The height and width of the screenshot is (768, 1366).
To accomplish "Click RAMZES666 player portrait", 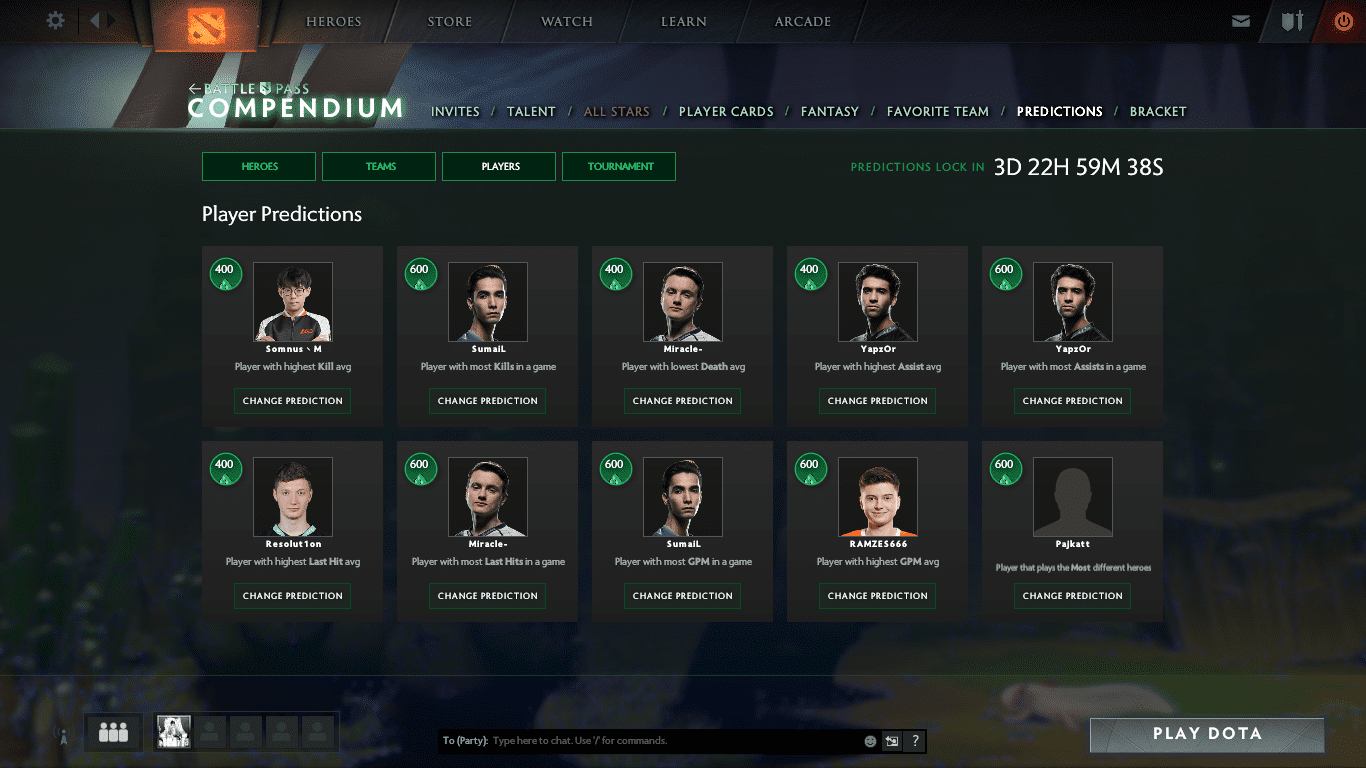I will tap(877, 497).
